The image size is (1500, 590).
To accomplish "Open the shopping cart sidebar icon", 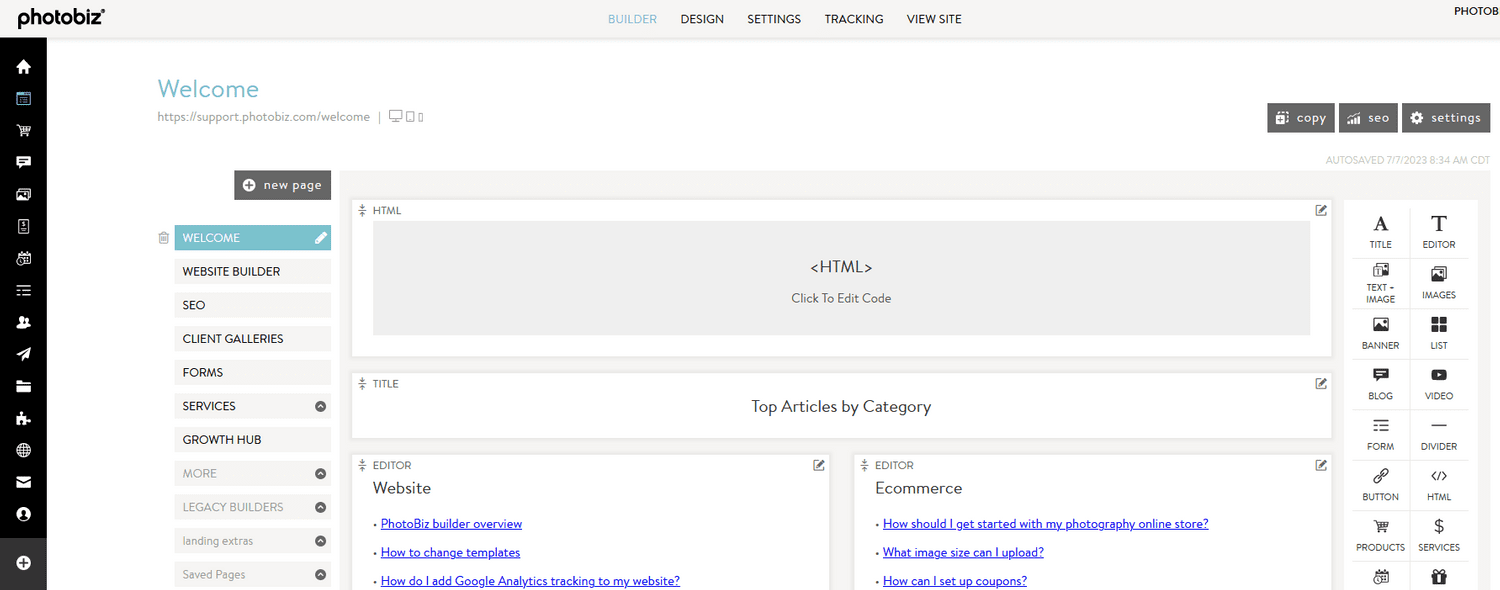I will pos(23,131).
